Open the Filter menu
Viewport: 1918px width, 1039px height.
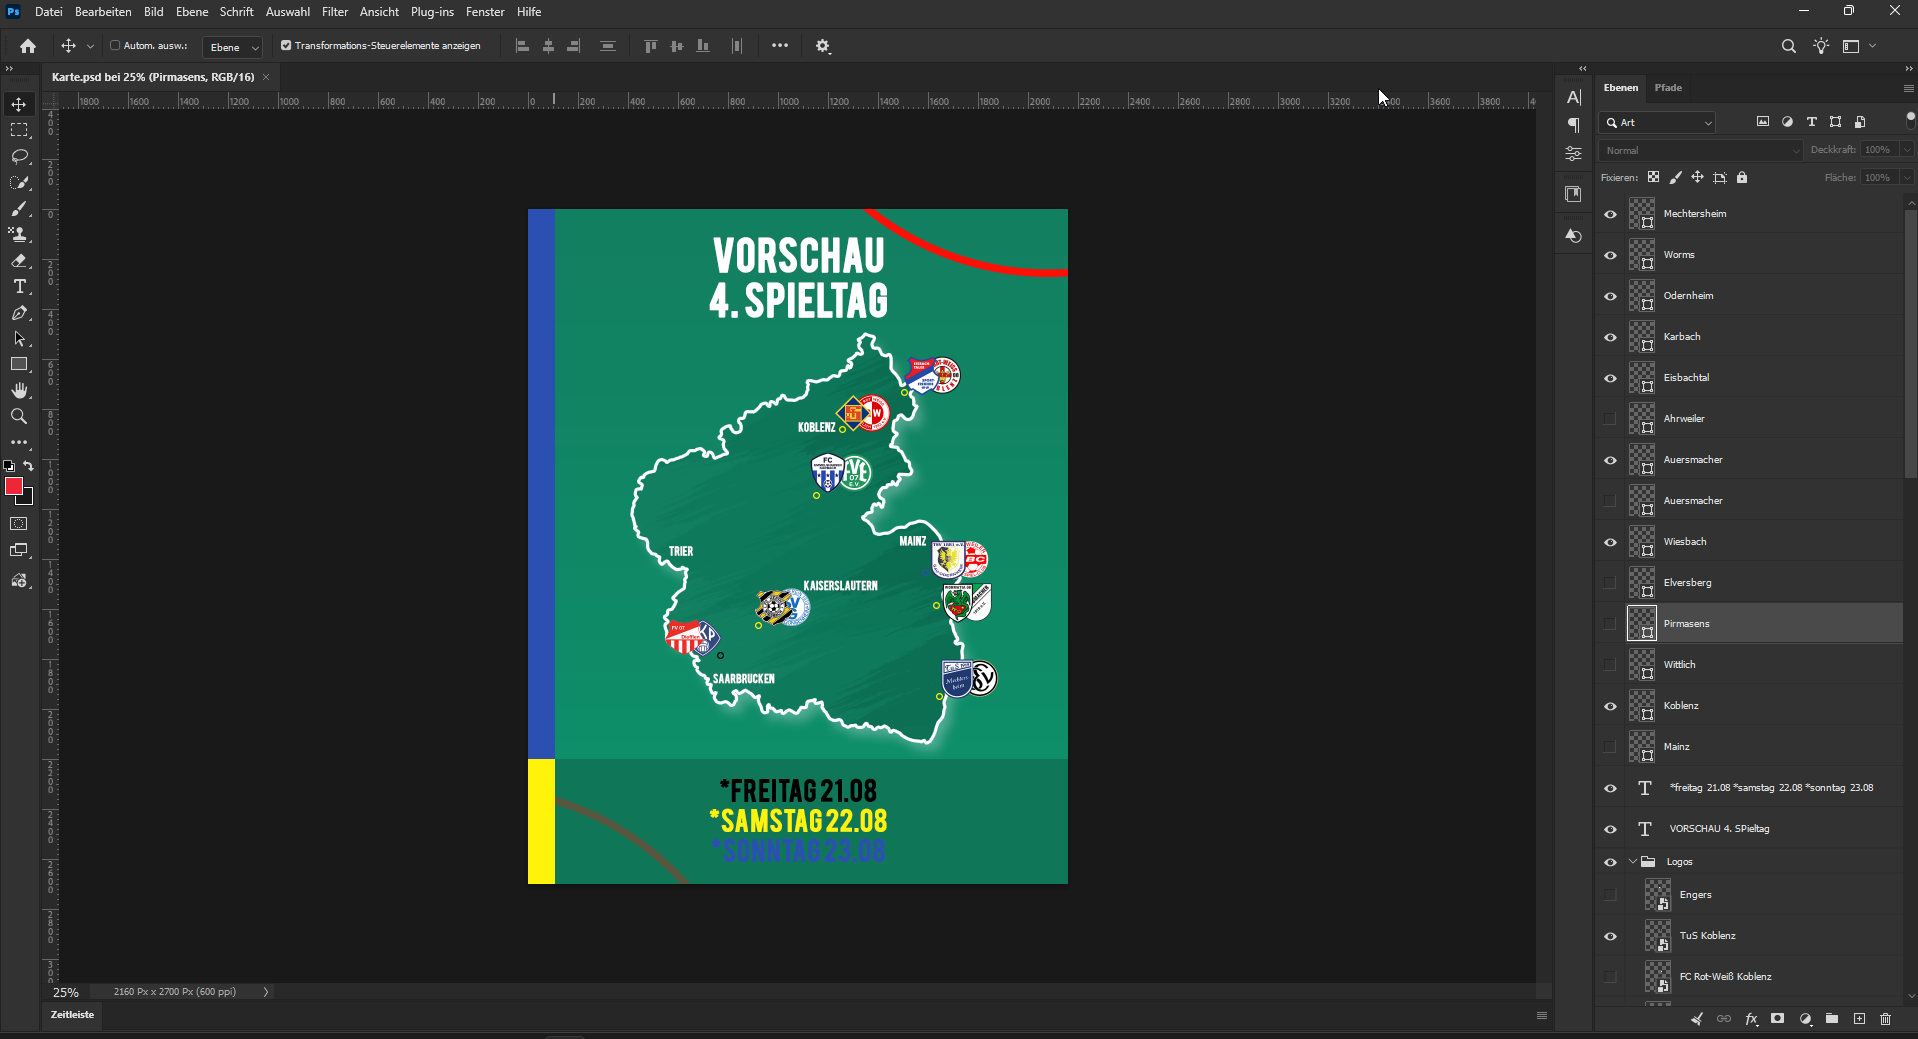point(335,12)
